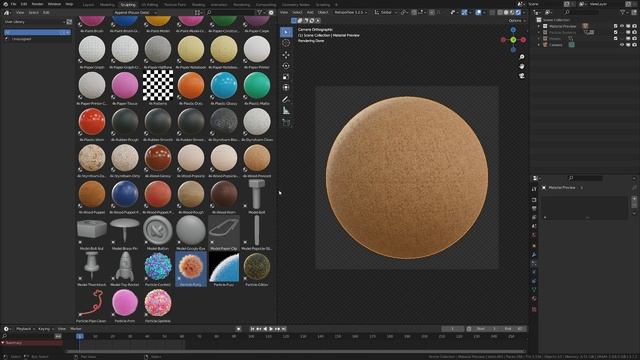Viewport: 640px width, 360px height.
Task: Jump to the timeline end frame button
Action: [284, 329]
